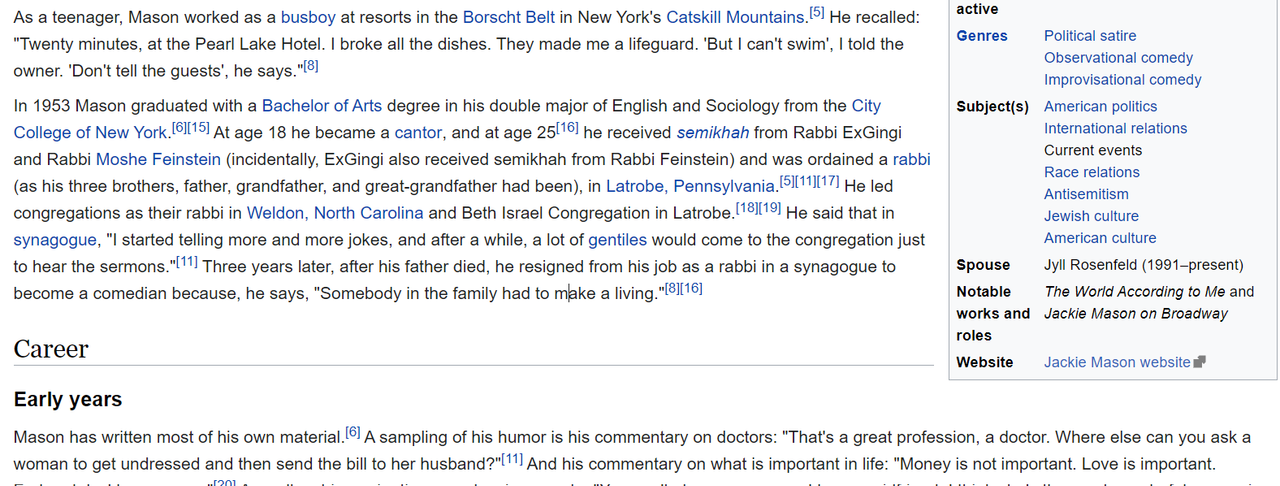This screenshot has width=1280, height=486.
Task: Open Political satire genre link
Action: [1090, 35]
